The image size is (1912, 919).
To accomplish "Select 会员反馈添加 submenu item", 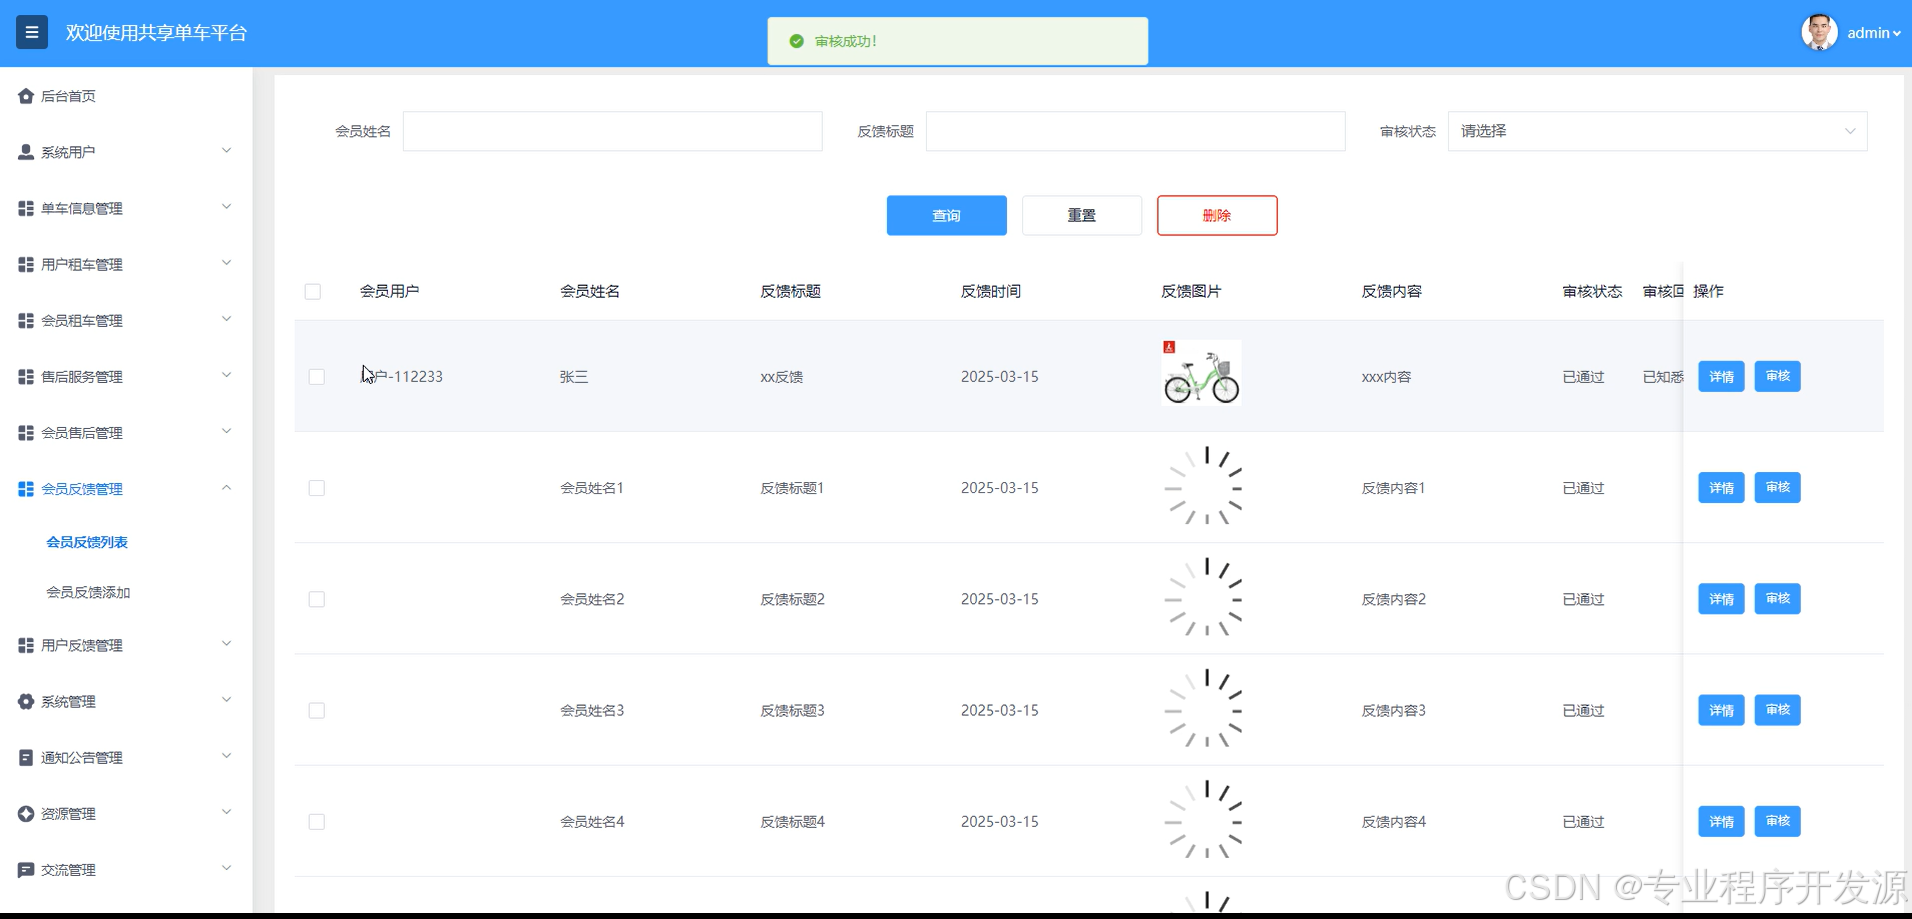I will coord(88,592).
